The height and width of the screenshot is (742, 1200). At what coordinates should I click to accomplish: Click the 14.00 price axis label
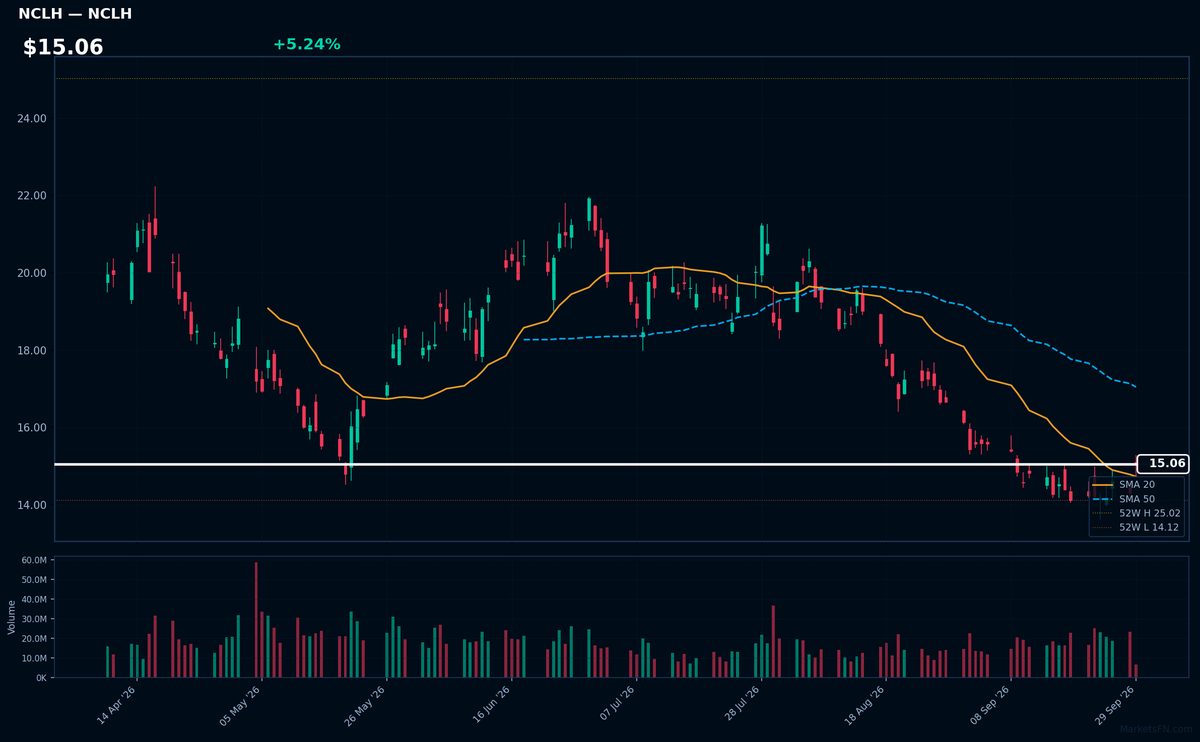pos(32,505)
